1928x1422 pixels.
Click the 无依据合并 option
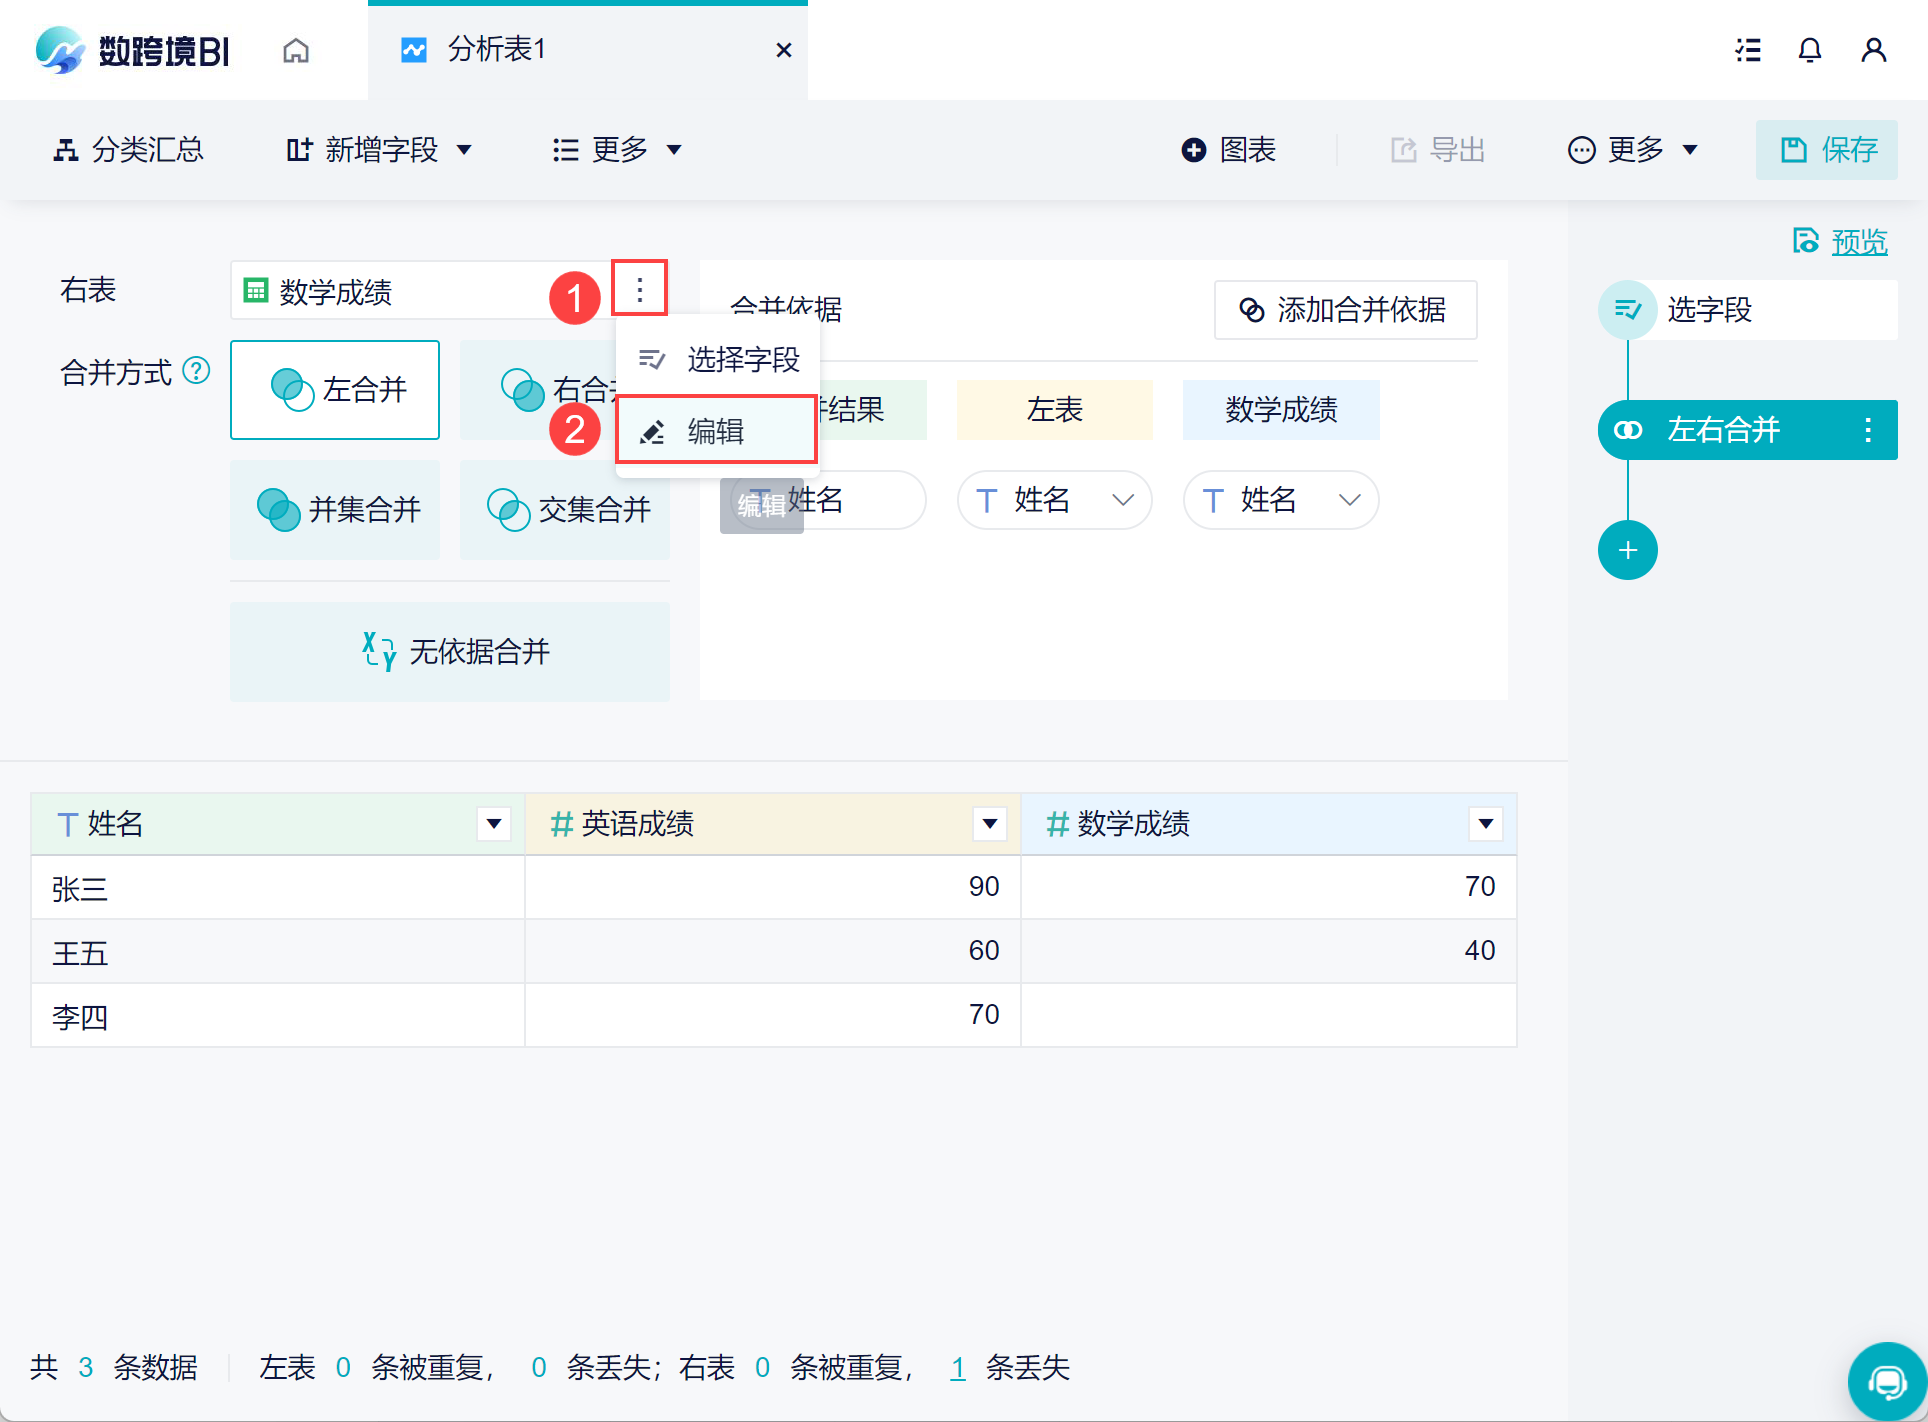(450, 652)
